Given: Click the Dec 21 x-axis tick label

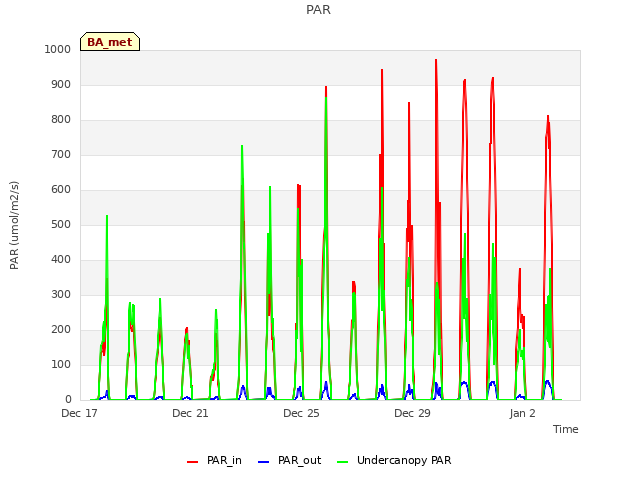Looking at the screenshot, I should point(190,413).
